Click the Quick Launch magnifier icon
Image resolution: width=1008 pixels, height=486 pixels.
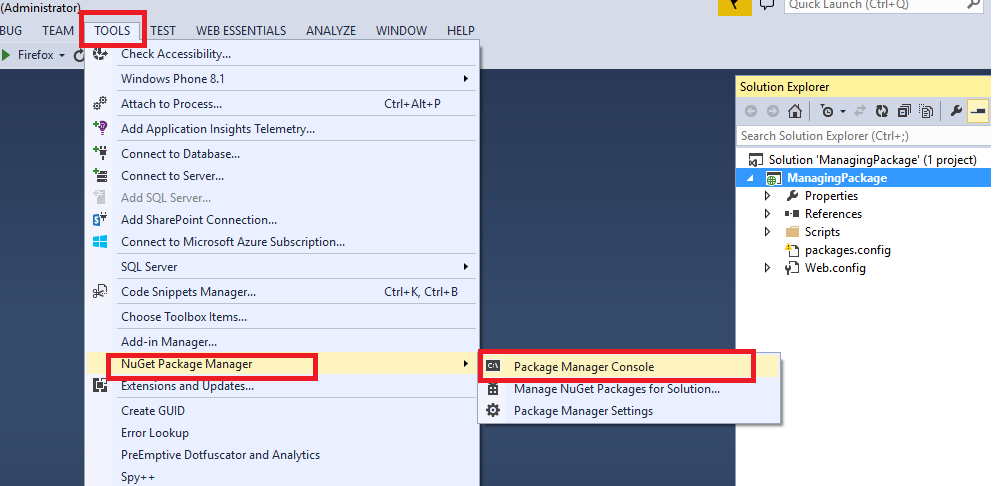point(973,4)
